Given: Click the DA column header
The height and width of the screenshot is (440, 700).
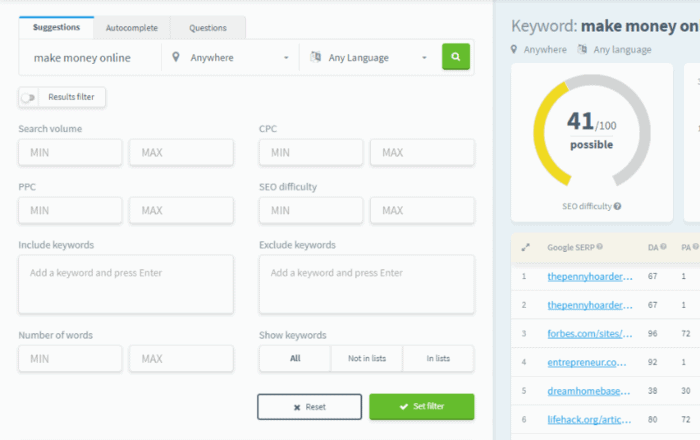Looking at the screenshot, I should pos(653,247).
